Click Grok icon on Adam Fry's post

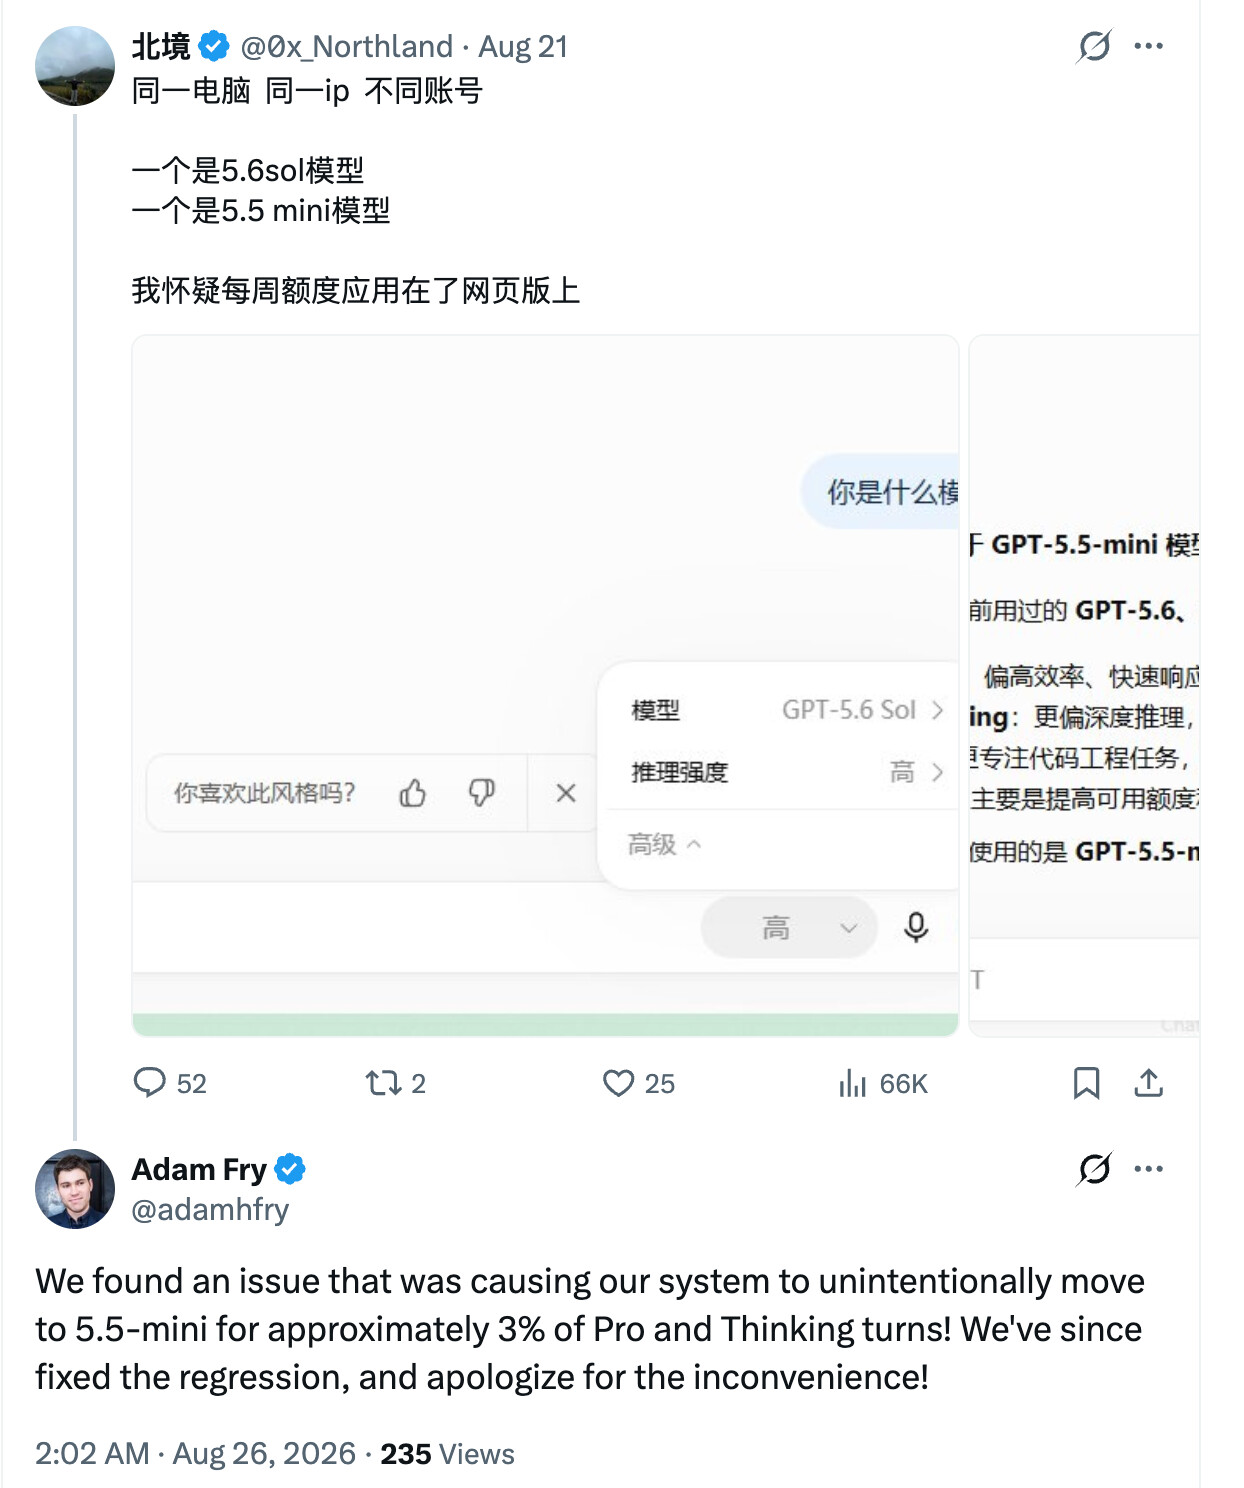[x=1094, y=1169]
